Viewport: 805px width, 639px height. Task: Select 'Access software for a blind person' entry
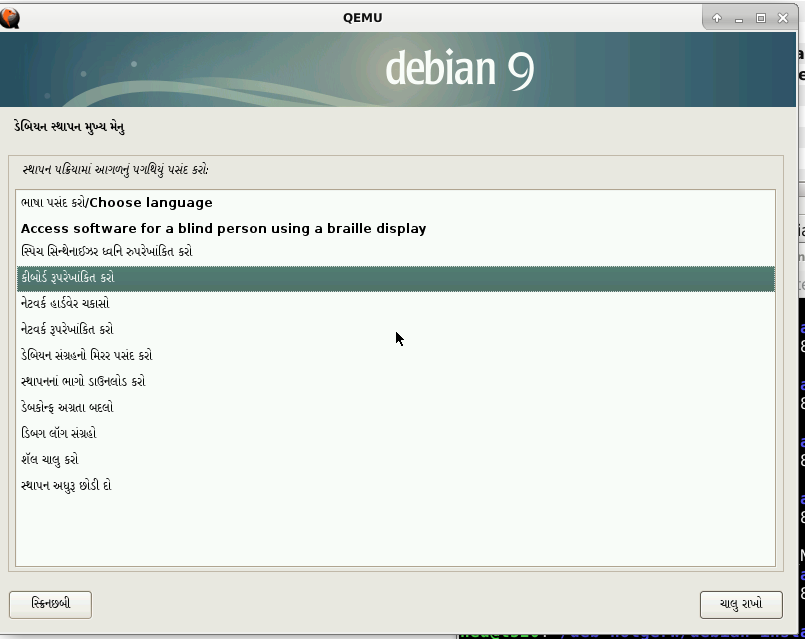[x=395, y=228]
